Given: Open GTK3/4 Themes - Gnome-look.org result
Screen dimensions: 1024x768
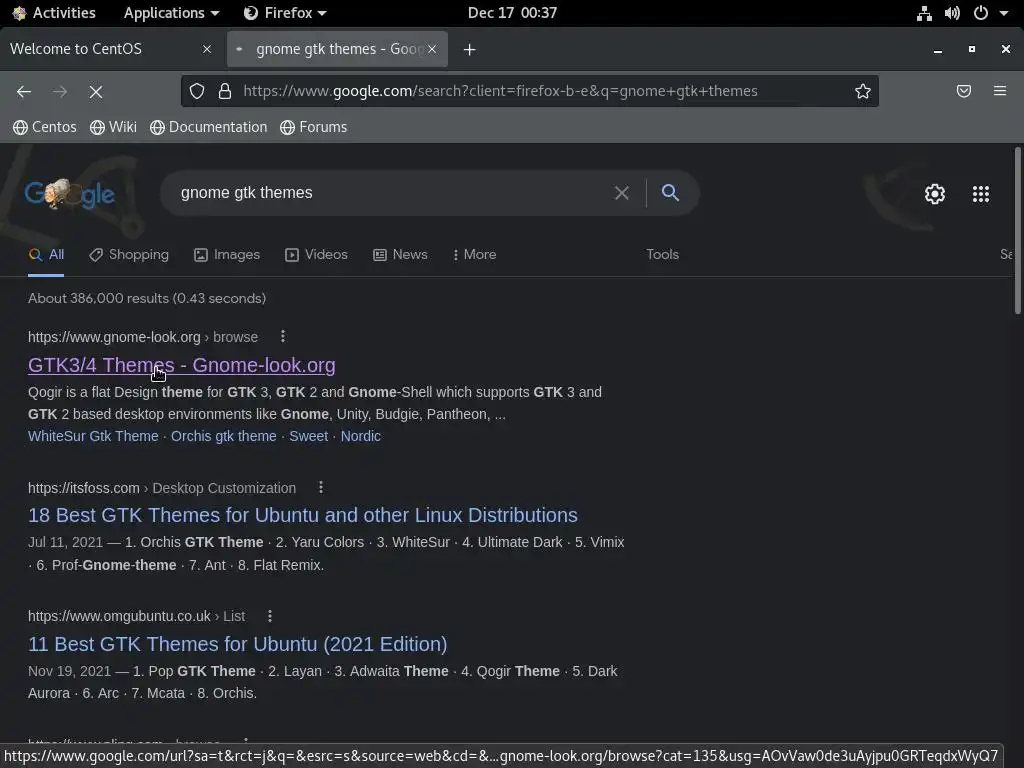Looking at the screenshot, I should pyautogui.click(x=182, y=365).
